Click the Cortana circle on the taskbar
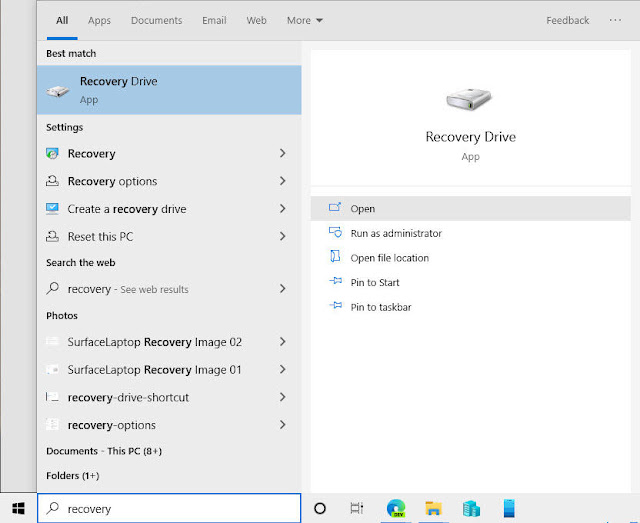640x523 pixels. coord(320,508)
